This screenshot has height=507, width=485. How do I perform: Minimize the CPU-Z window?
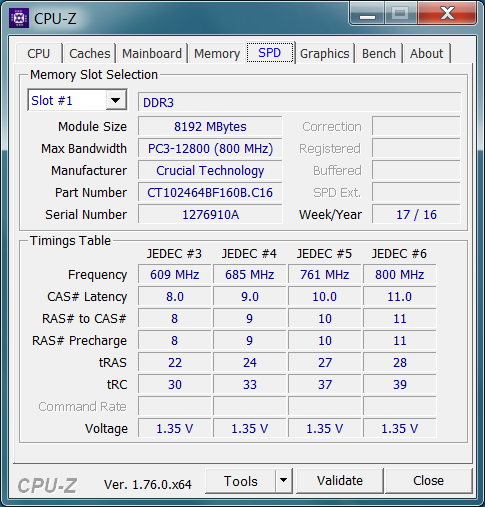coord(367,14)
